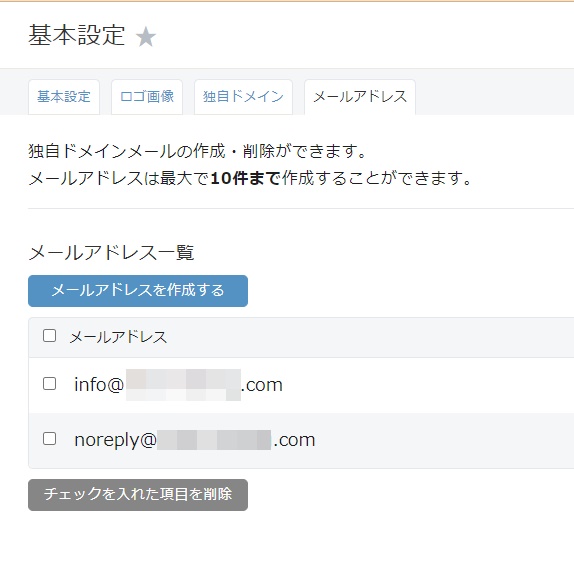
Task: Click the 基本設定 page heading
Action: click(x=77, y=36)
